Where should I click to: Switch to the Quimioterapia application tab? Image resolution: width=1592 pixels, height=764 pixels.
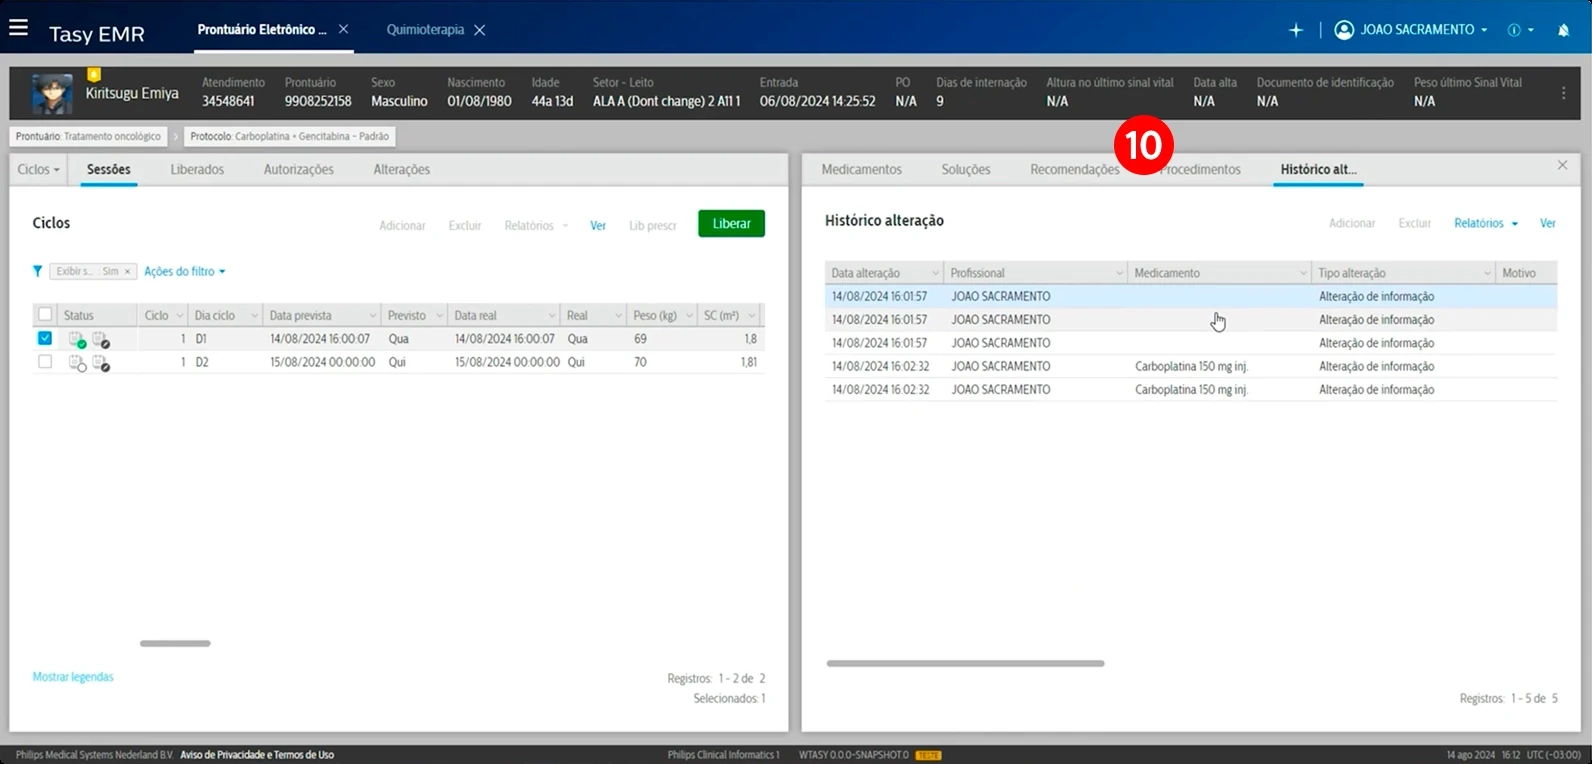pyautogui.click(x=426, y=30)
